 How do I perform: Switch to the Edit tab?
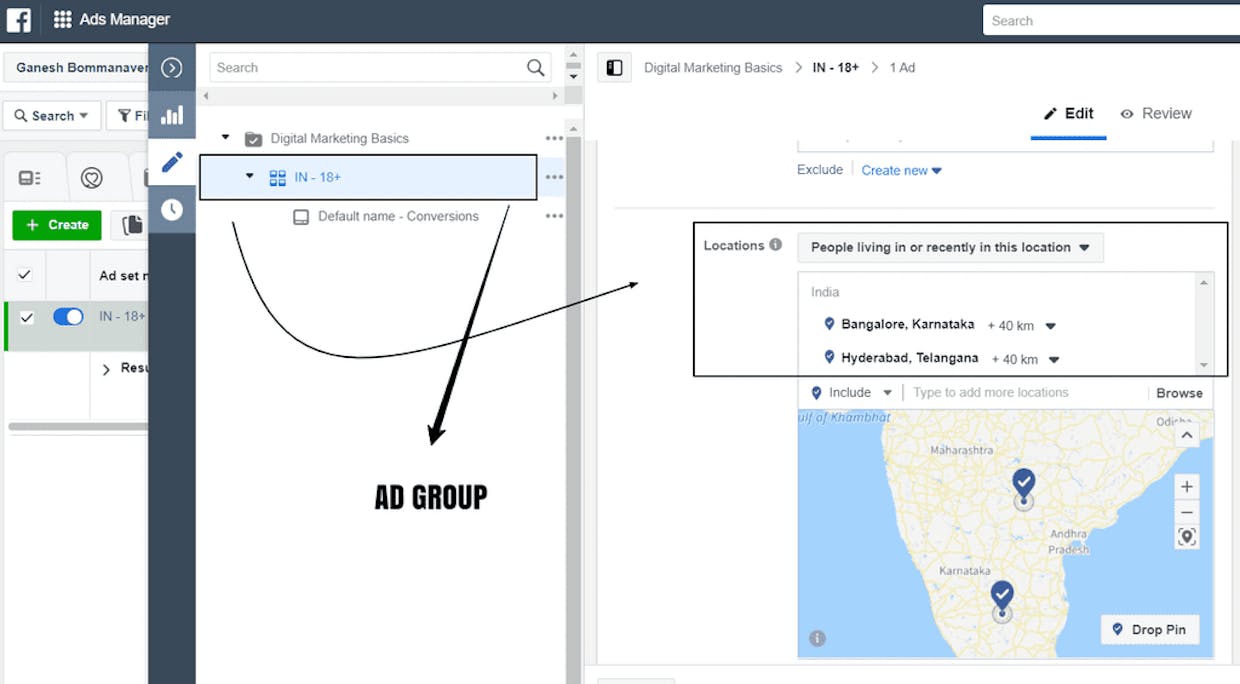coord(1068,114)
